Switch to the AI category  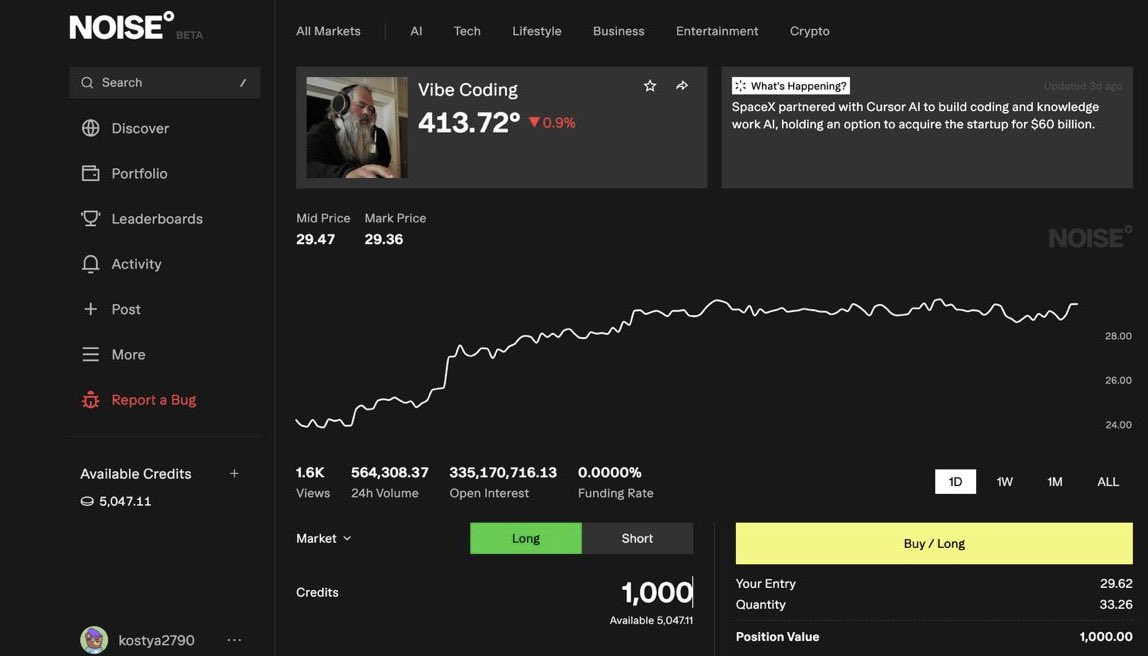click(x=416, y=31)
